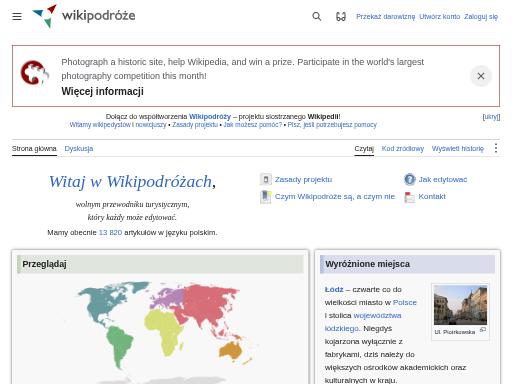Image resolution: width=512 pixels, height=384 pixels.
Task: Click the Przeglądaj section heading
Action: 44,264
